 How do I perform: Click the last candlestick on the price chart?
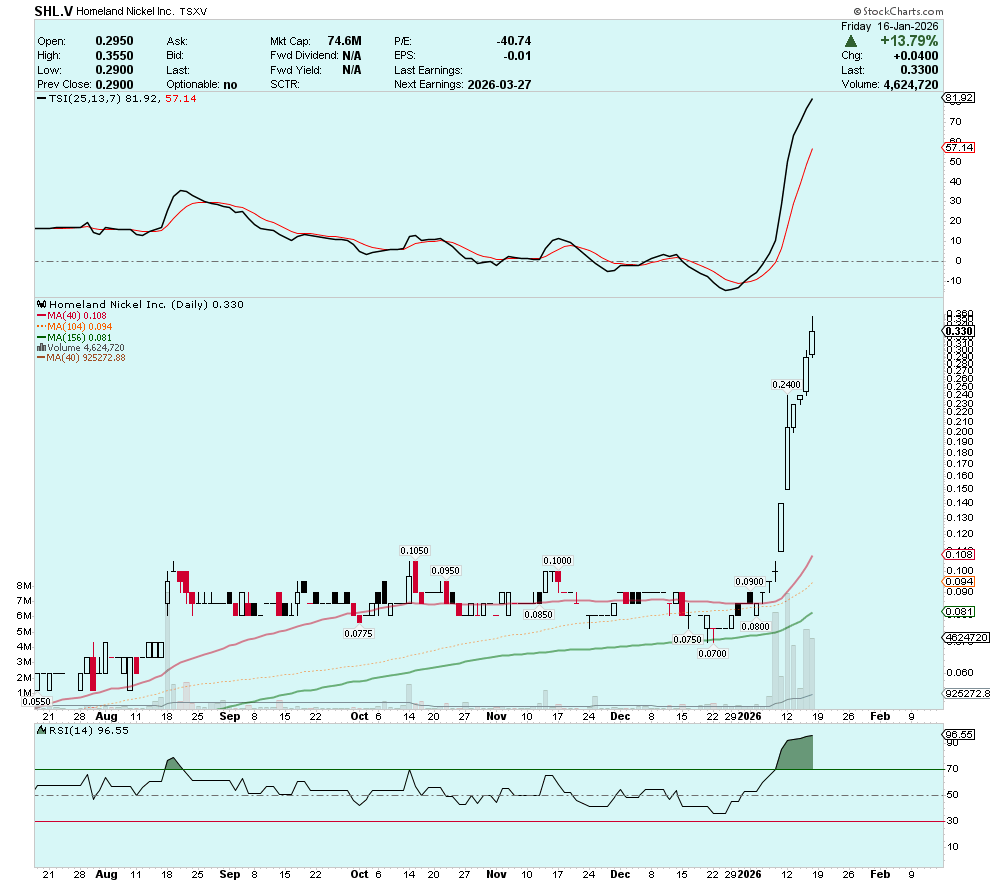pyautogui.click(x=812, y=341)
